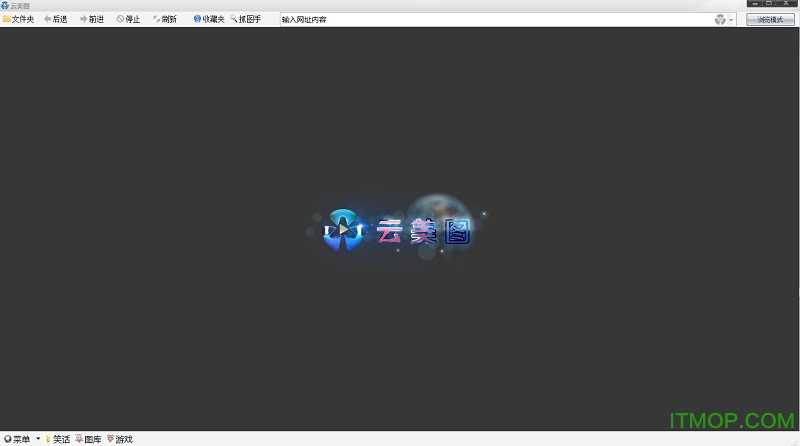Go back with the 后退 button
The image size is (800, 446).
coord(56,19)
